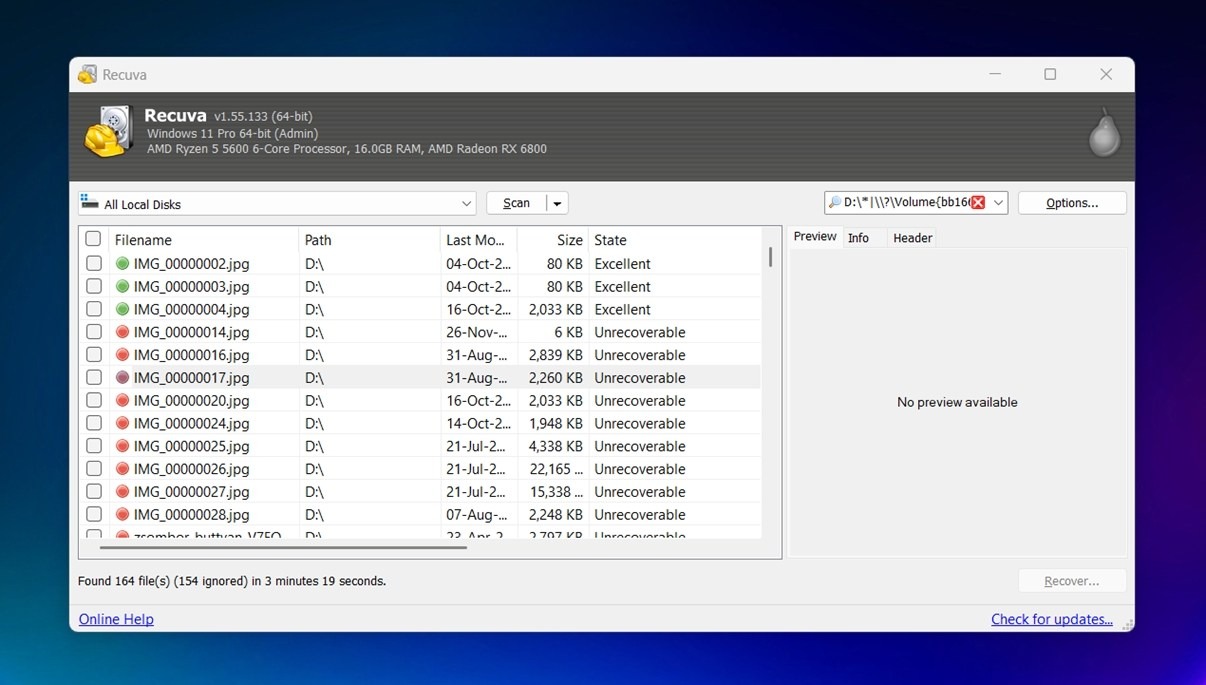Expand the filename or path filter dropdown
The height and width of the screenshot is (685, 1206).
click(997, 203)
